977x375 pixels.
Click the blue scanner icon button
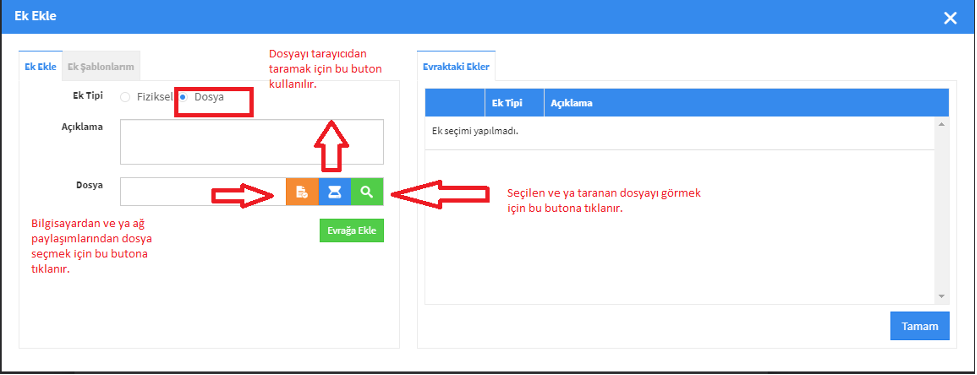coord(335,192)
